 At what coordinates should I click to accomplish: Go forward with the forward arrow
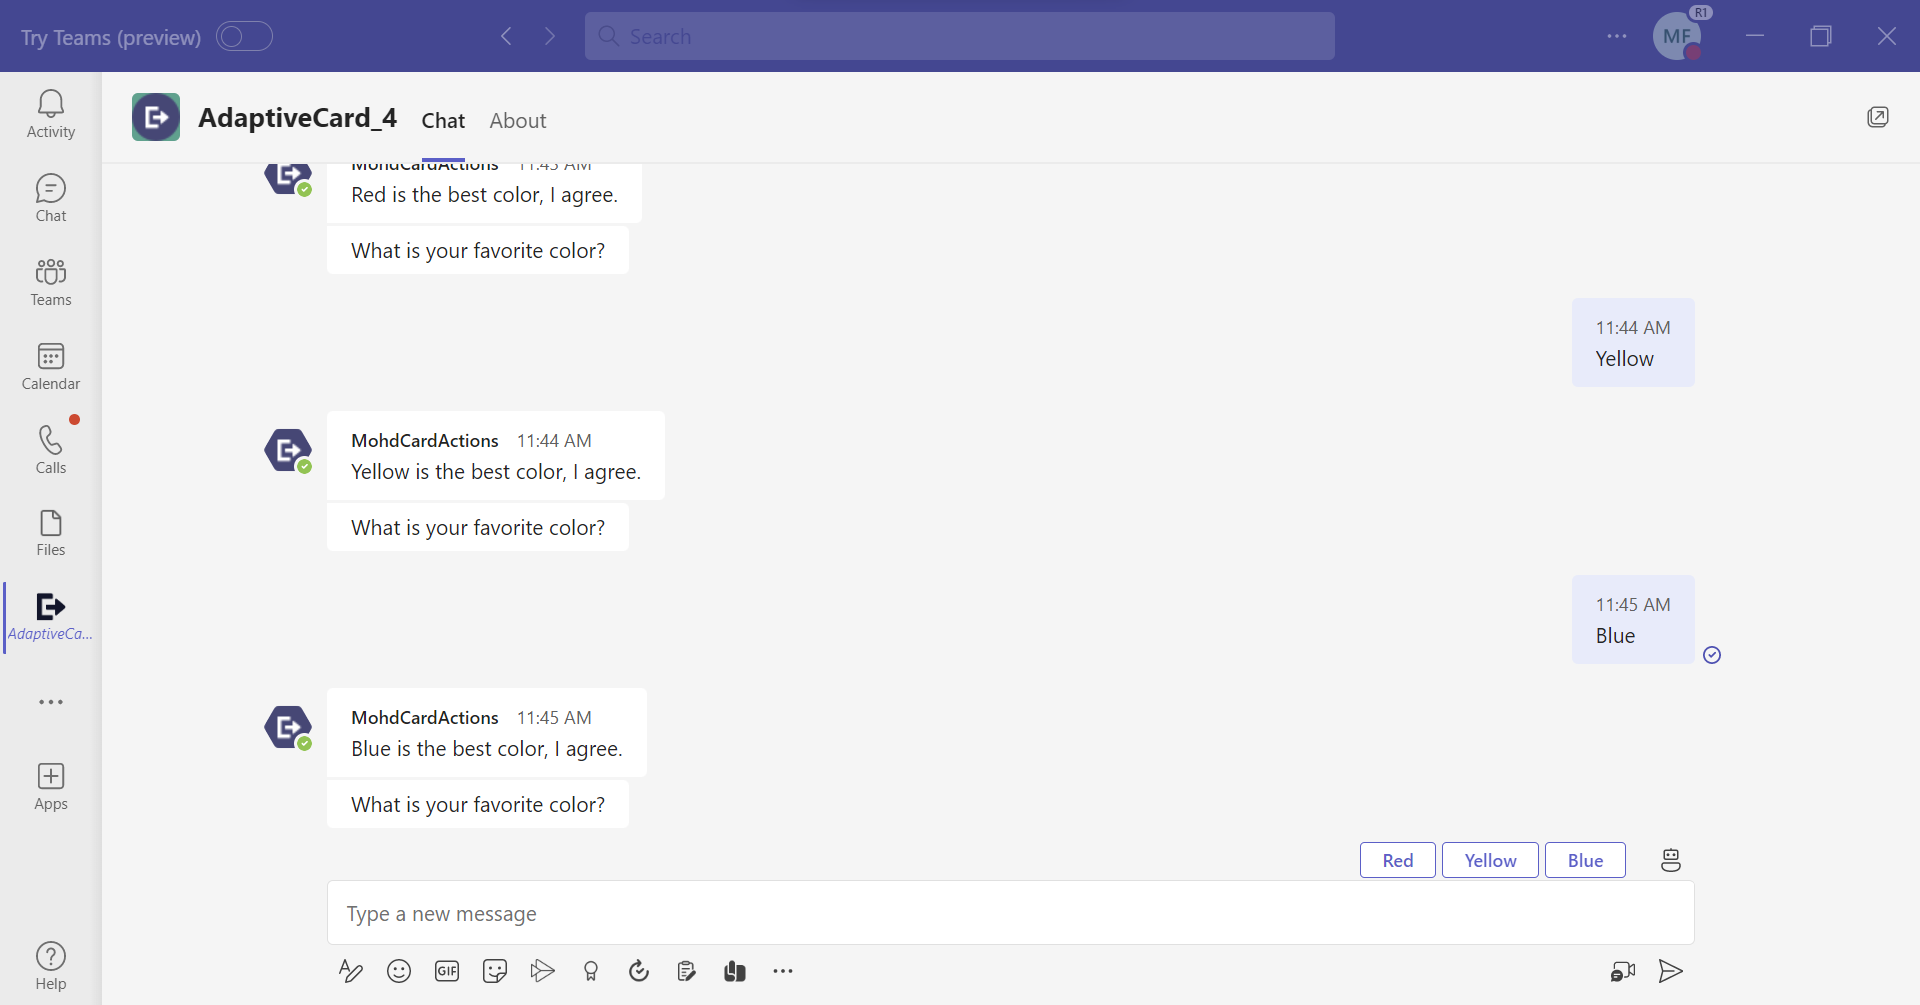(x=550, y=36)
